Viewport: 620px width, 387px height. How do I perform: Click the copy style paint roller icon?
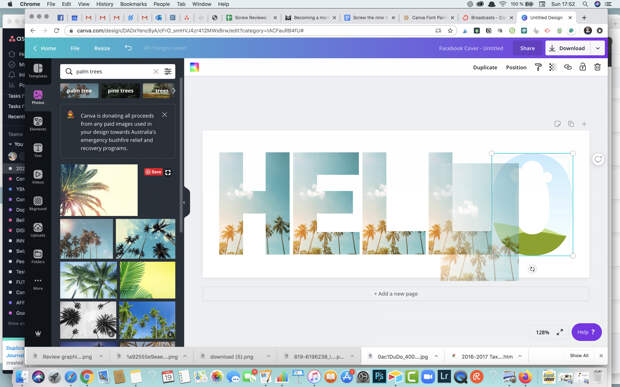pyautogui.click(x=538, y=67)
